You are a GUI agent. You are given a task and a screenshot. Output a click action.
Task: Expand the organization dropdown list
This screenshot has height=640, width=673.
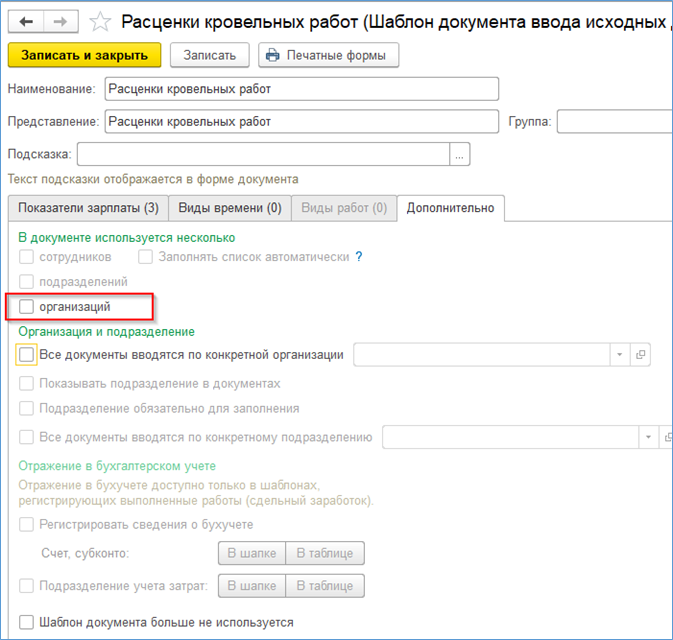(619, 355)
